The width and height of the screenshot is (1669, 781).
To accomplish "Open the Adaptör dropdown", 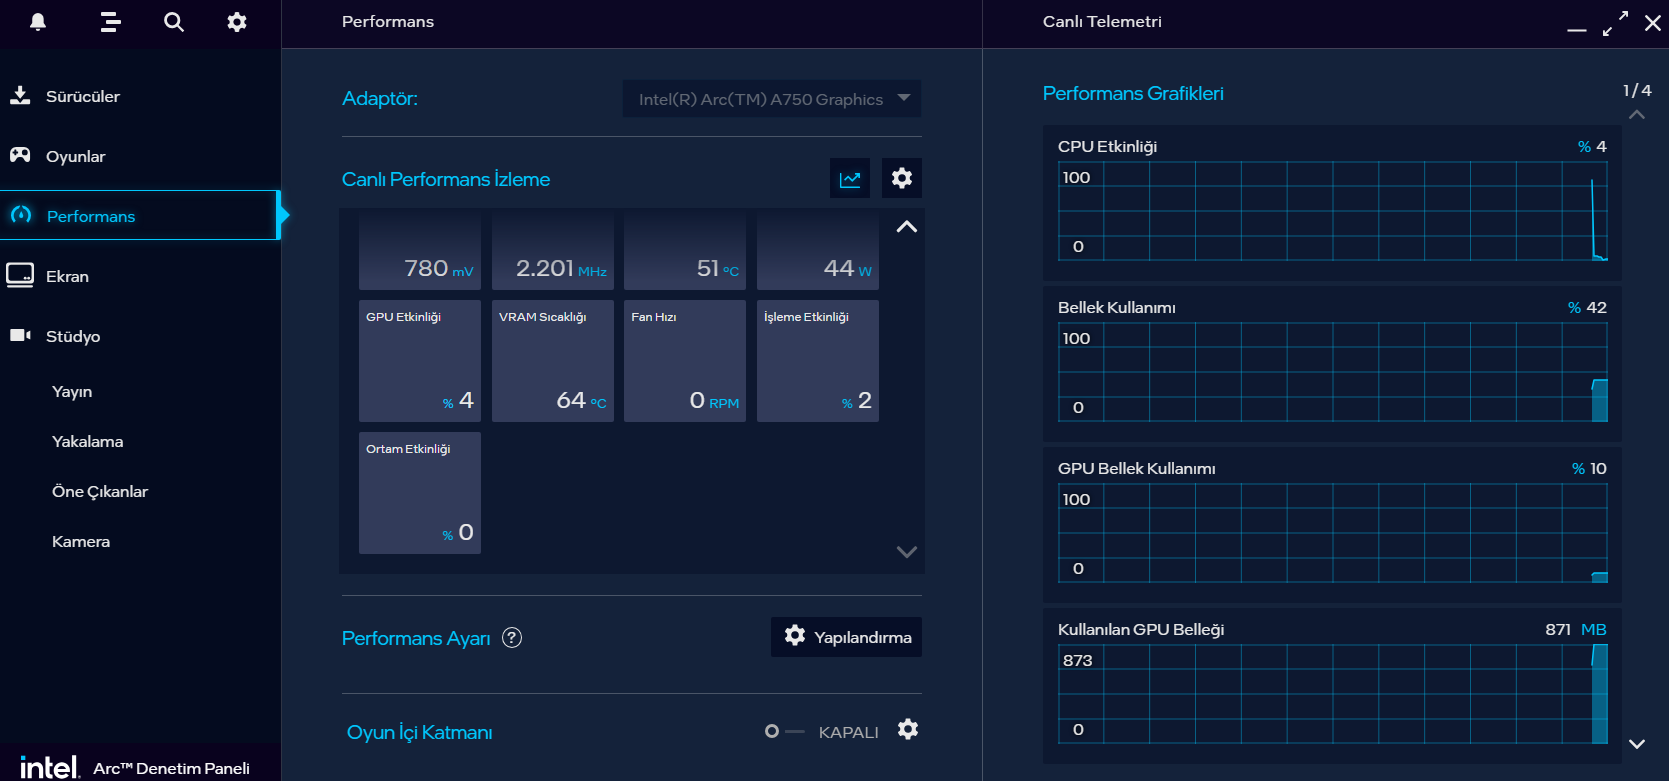I will pyautogui.click(x=772, y=99).
